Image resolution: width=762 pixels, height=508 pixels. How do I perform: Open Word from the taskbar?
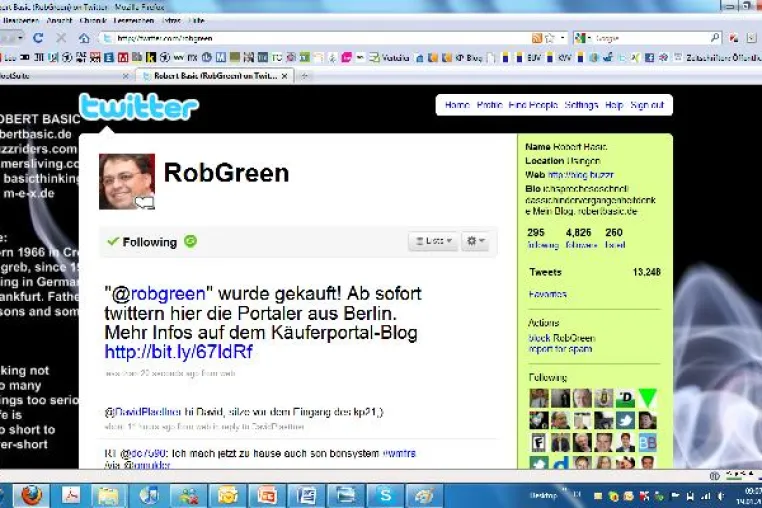(306, 495)
